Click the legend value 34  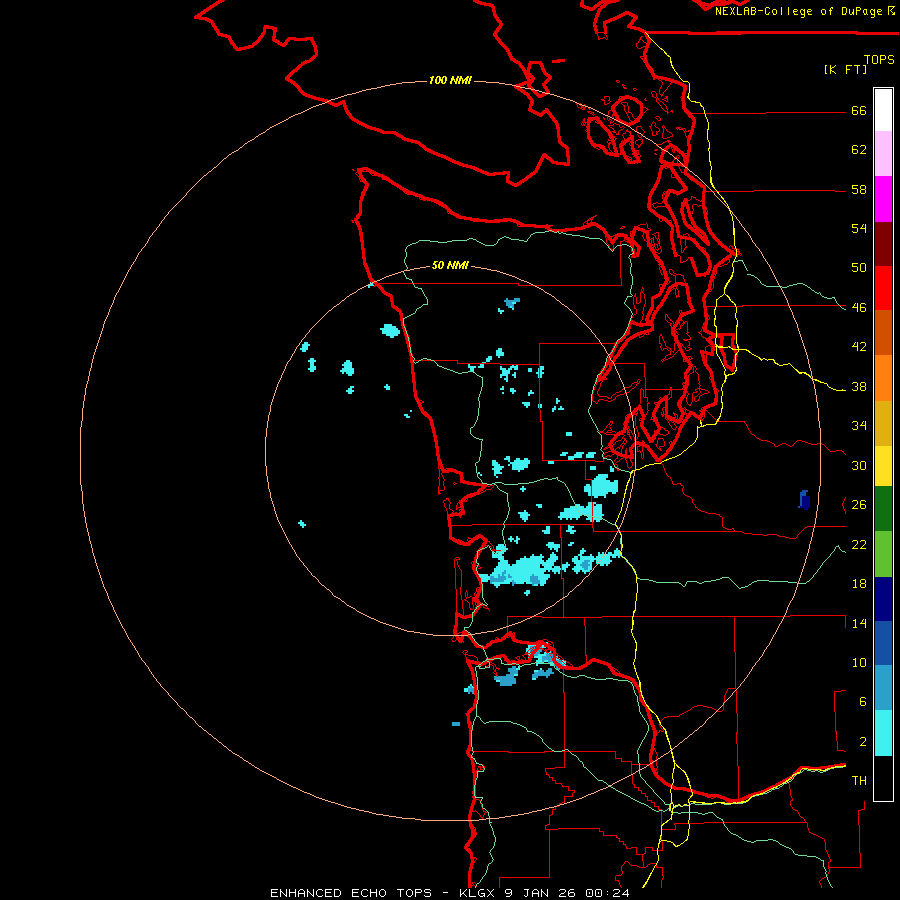(859, 426)
